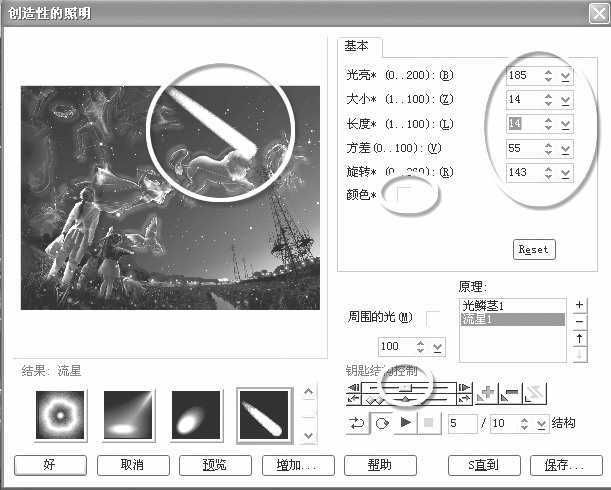Click the plus button beside 原理 list
This screenshot has width=611, height=490.
tap(580, 304)
